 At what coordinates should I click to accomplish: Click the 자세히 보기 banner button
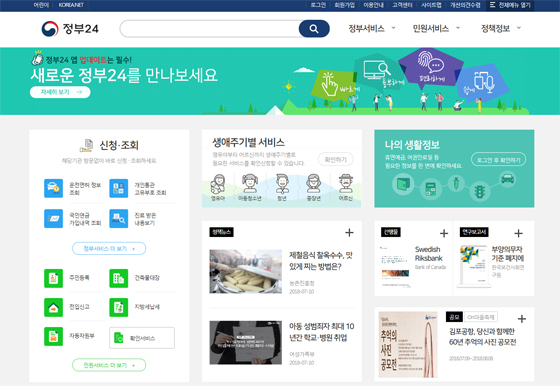(60, 92)
